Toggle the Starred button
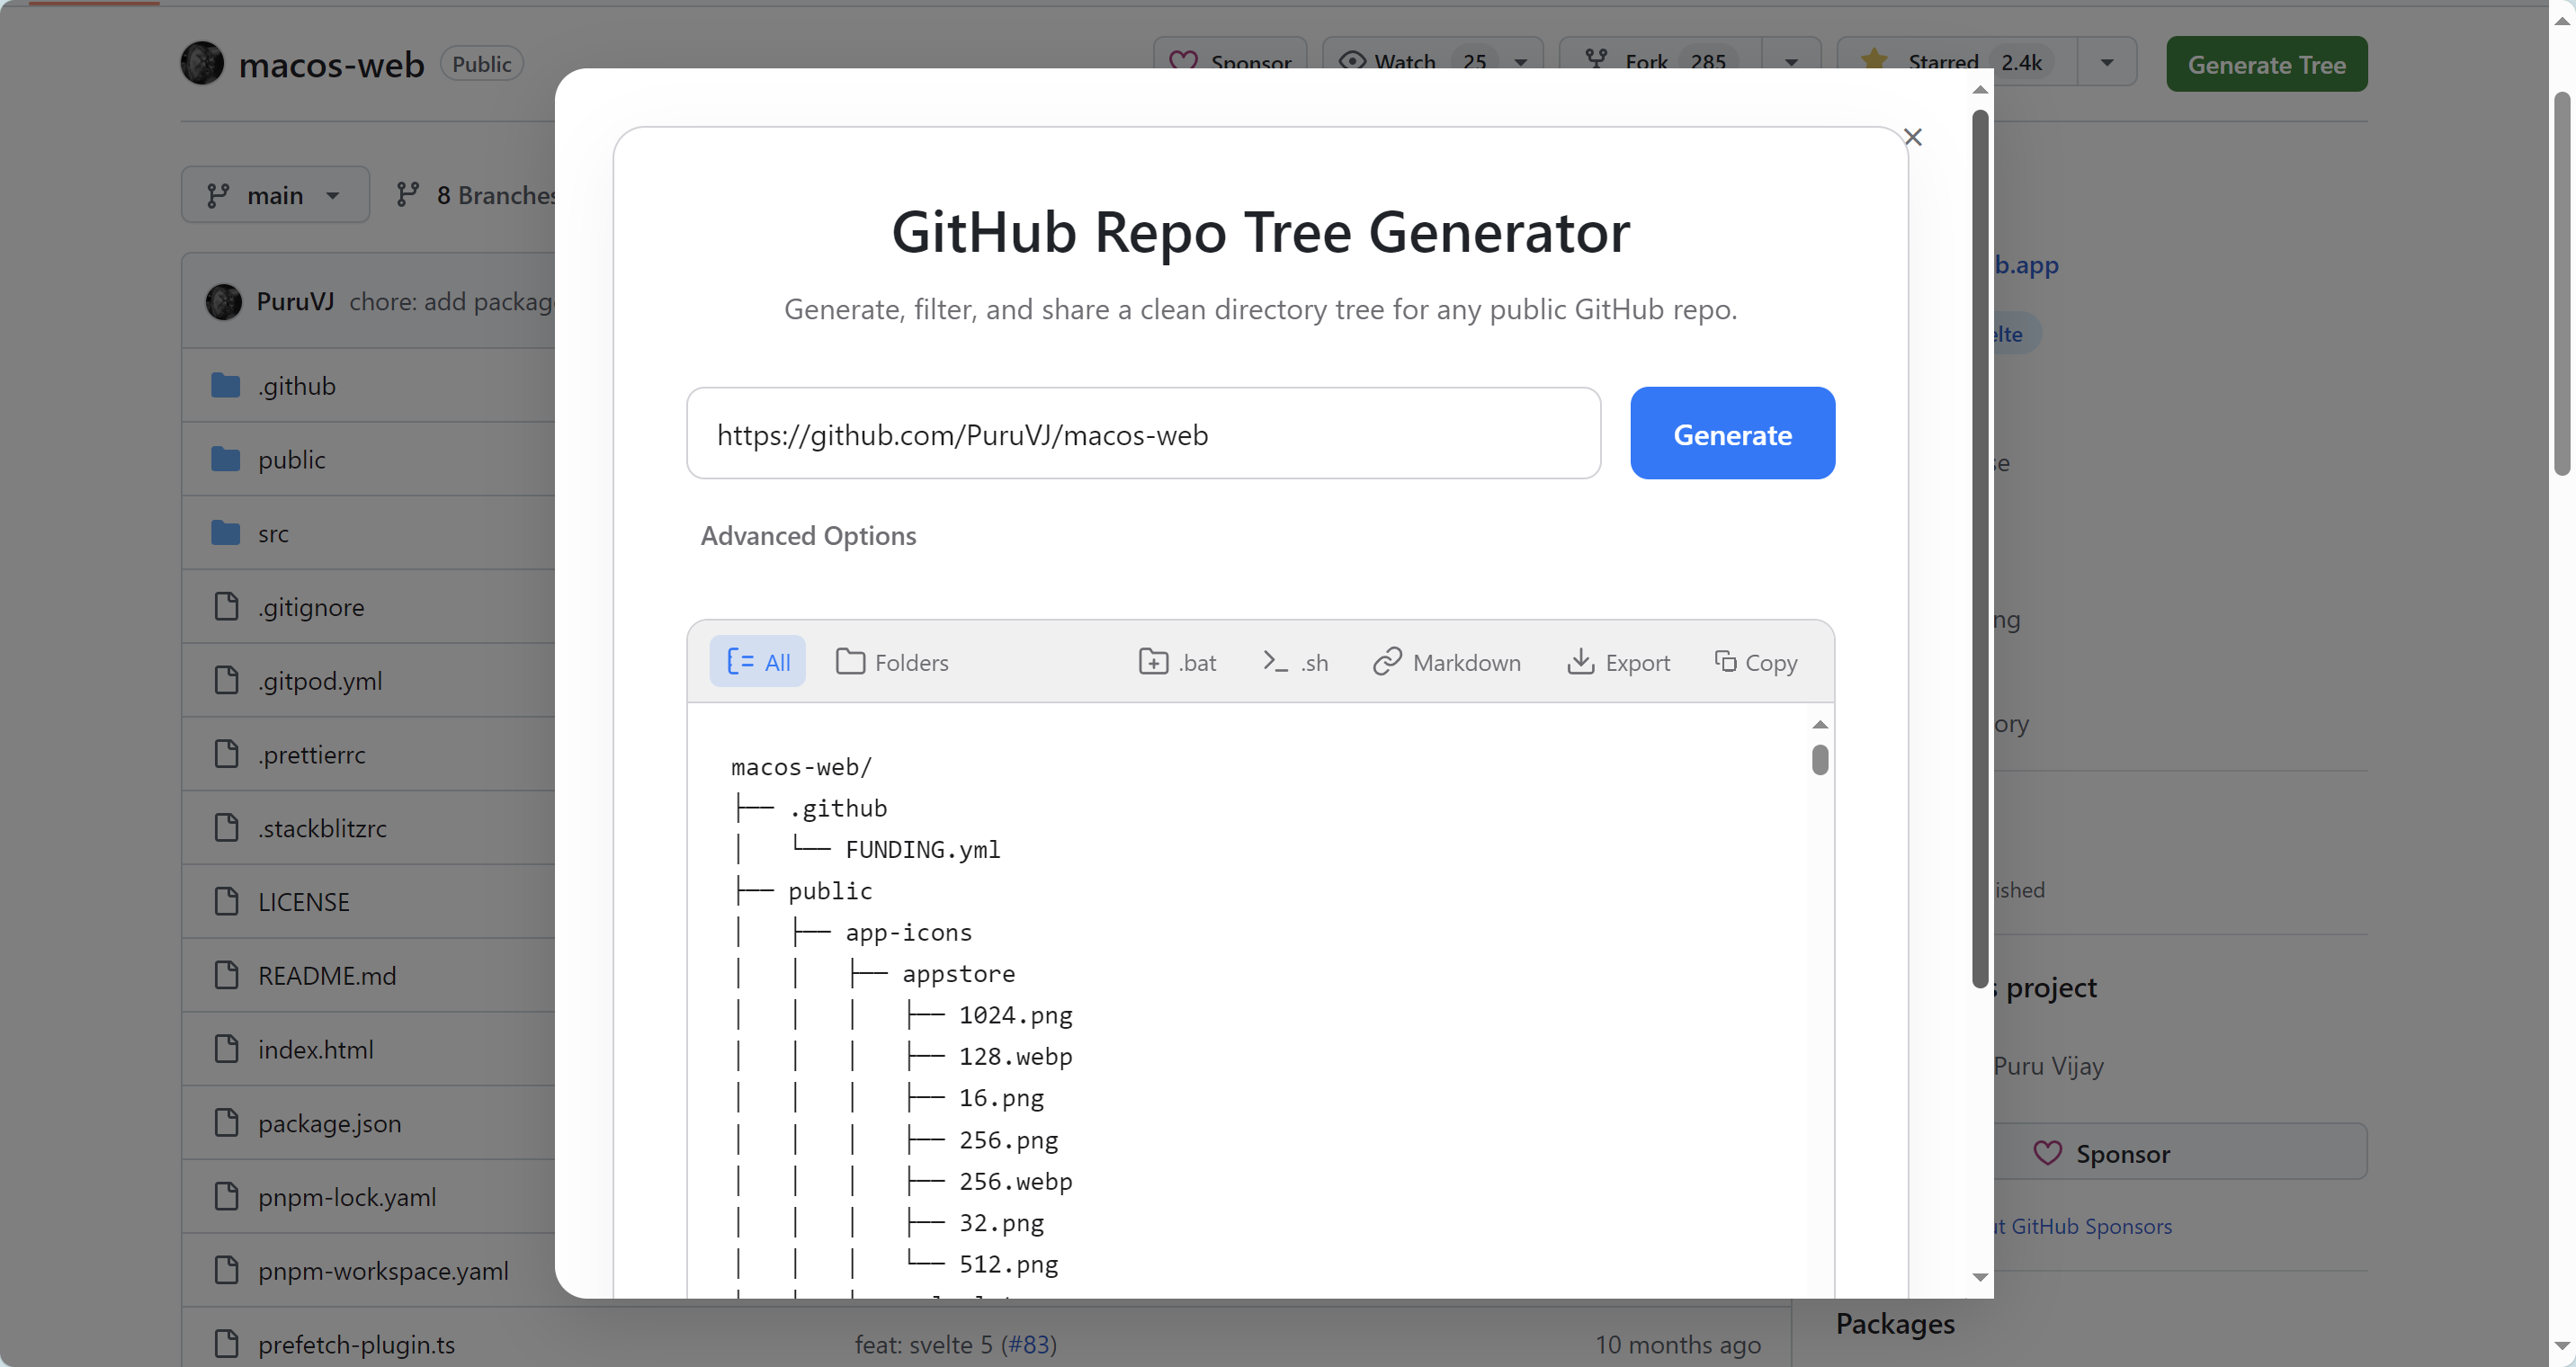 point(1957,62)
